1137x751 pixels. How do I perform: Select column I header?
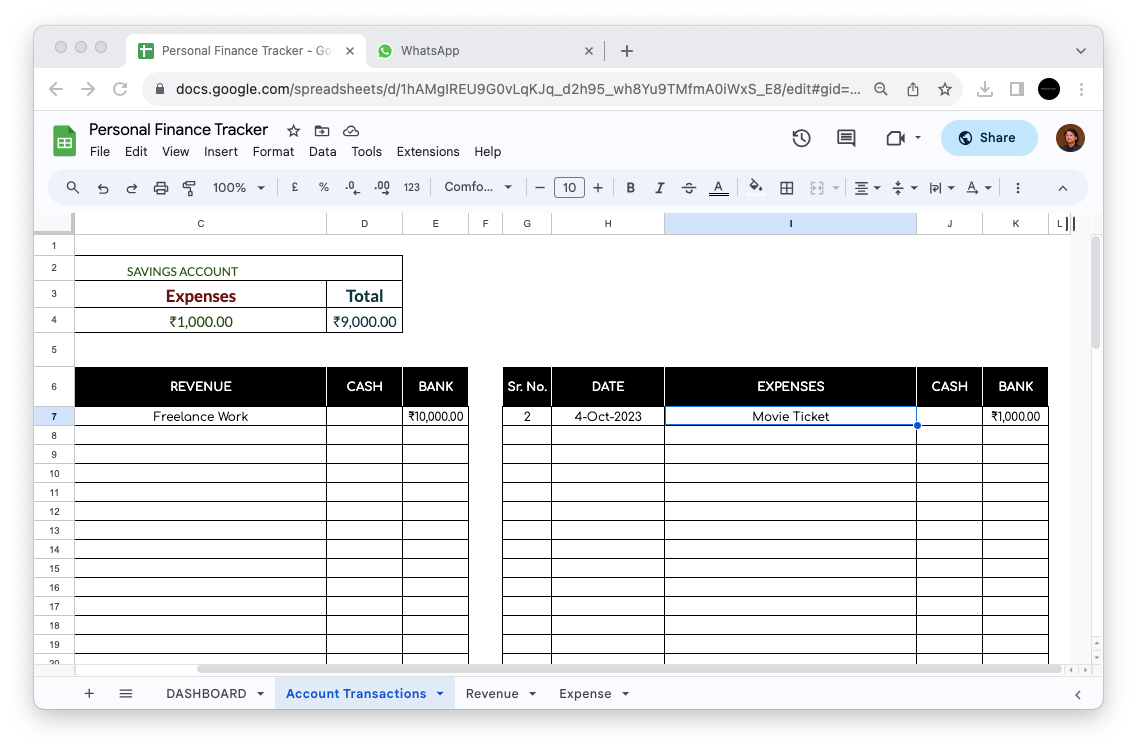(x=790, y=223)
